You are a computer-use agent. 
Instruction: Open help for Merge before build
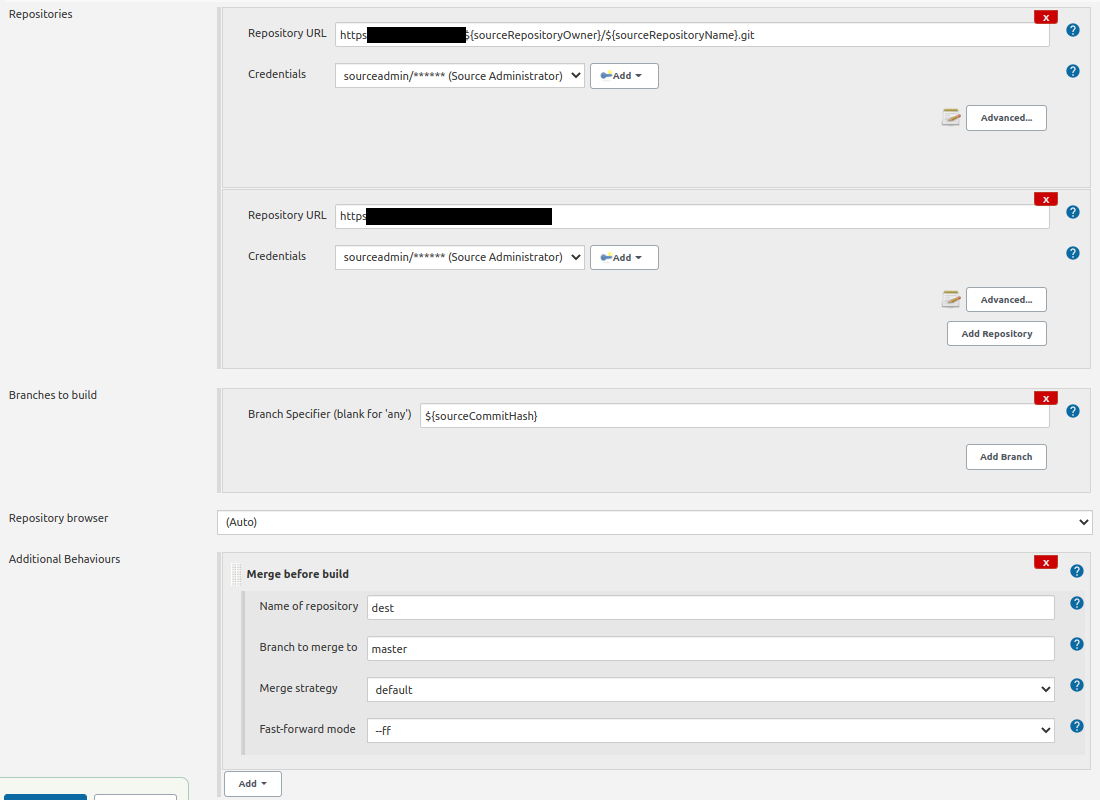(x=1077, y=571)
